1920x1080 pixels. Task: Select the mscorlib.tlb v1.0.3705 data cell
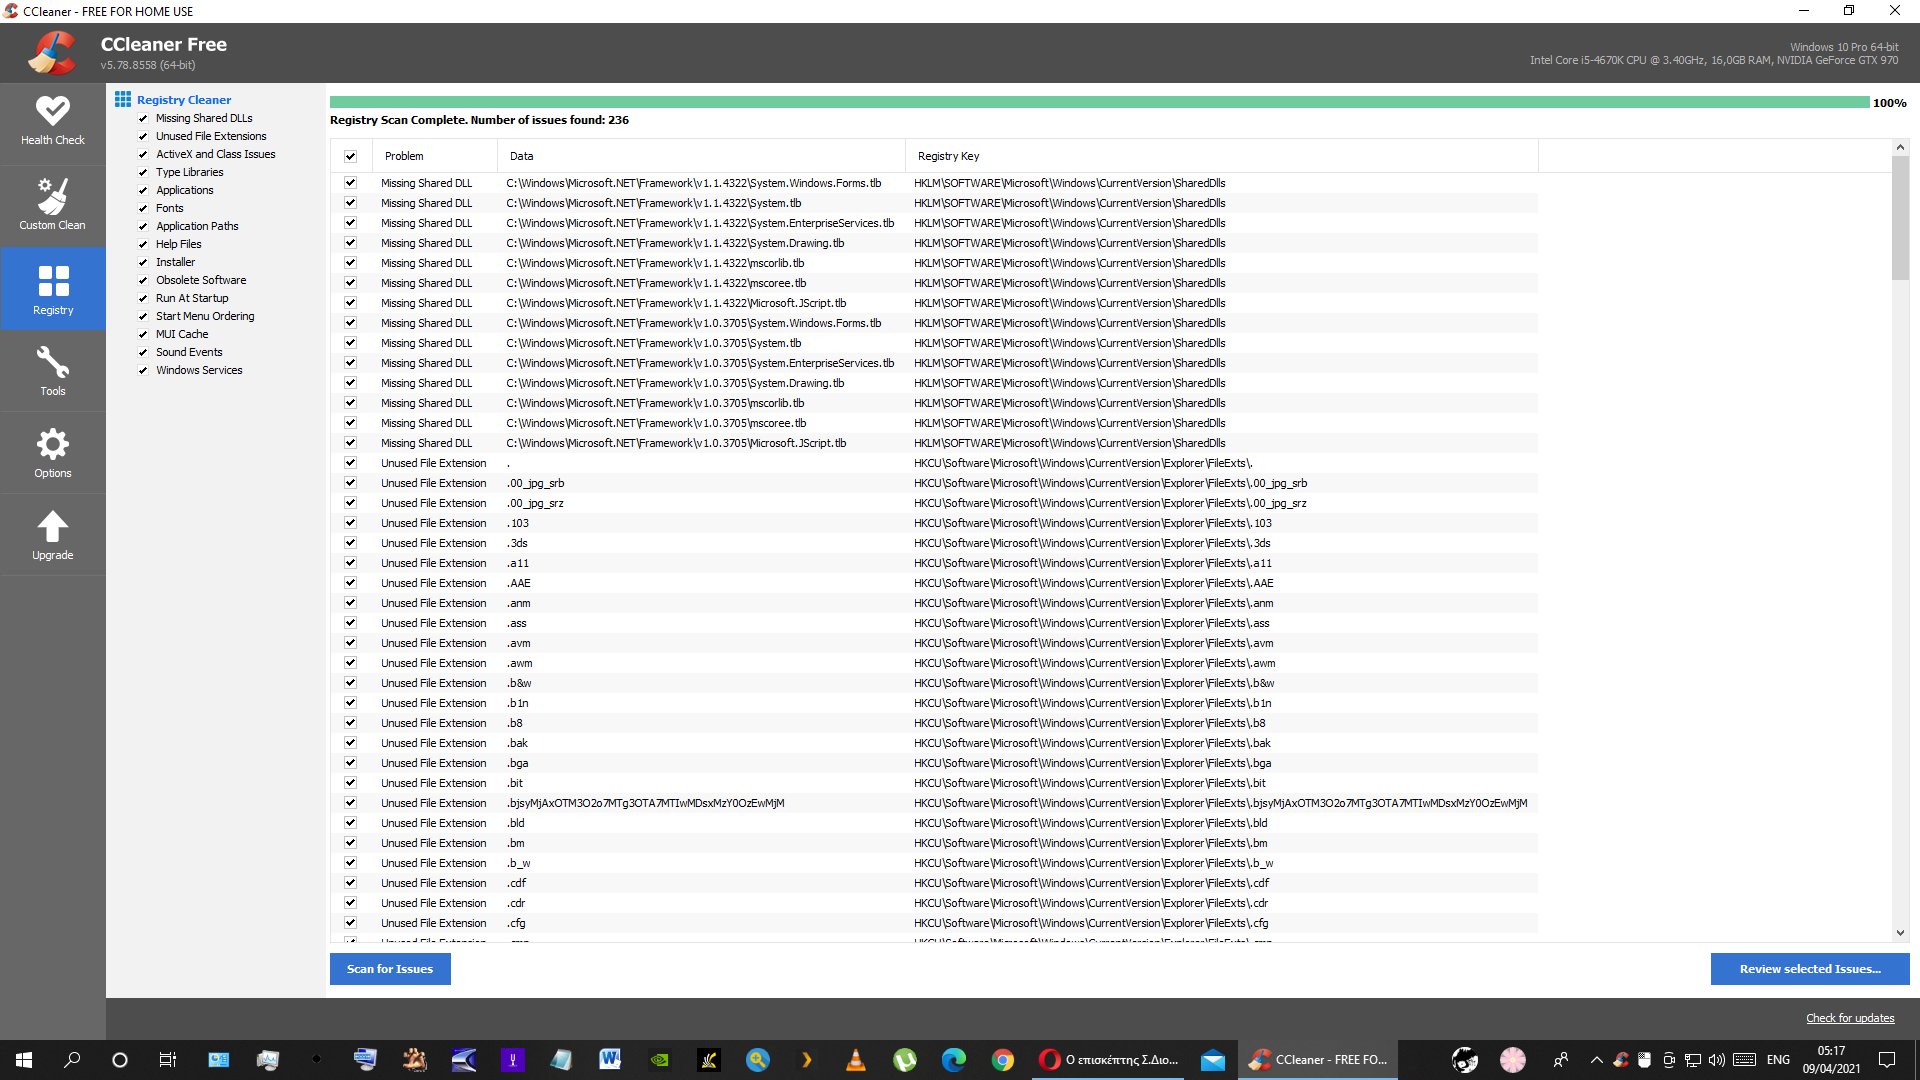[x=655, y=403]
